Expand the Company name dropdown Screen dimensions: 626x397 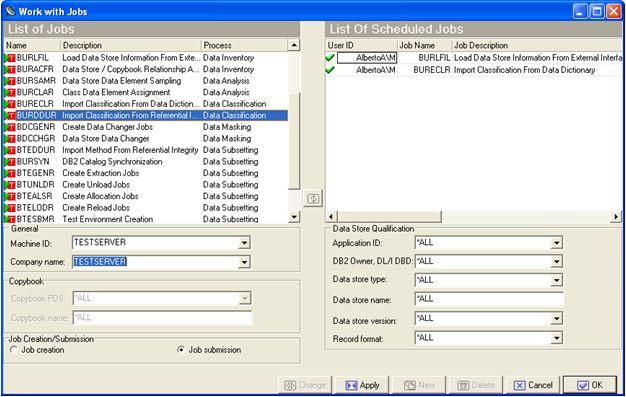click(x=244, y=262)
